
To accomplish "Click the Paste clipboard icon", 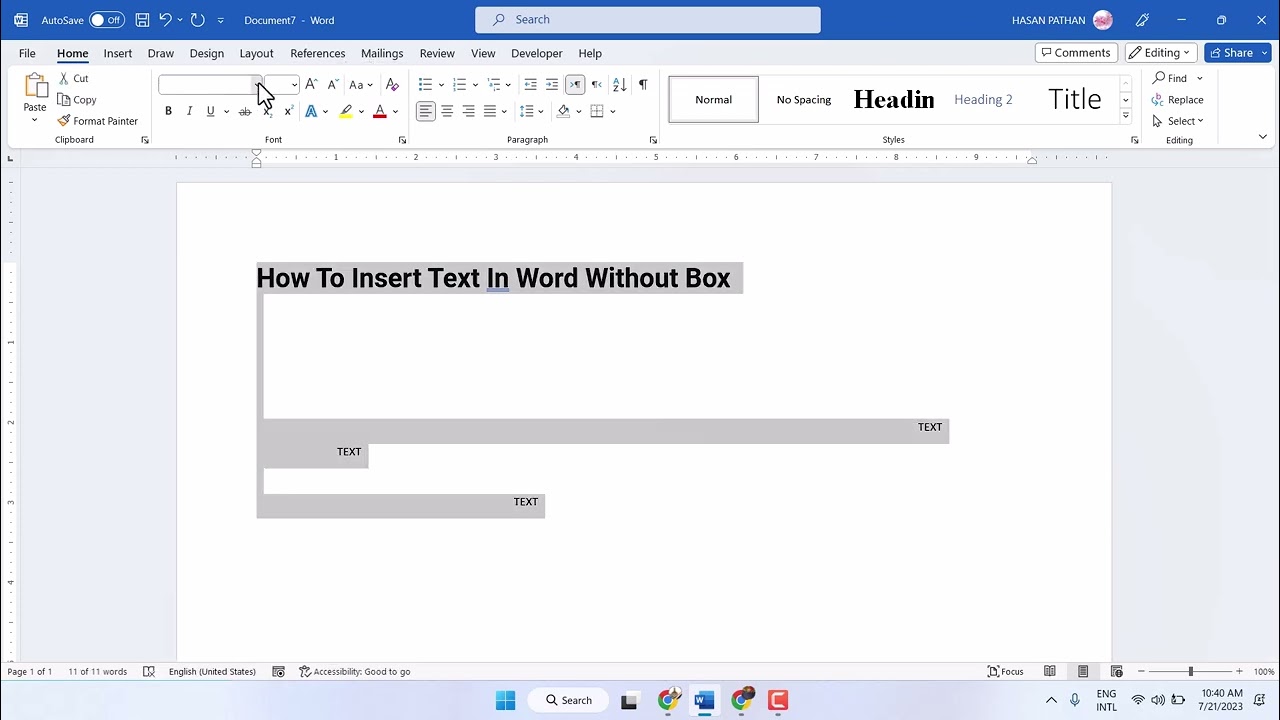I will pos(35,88).
